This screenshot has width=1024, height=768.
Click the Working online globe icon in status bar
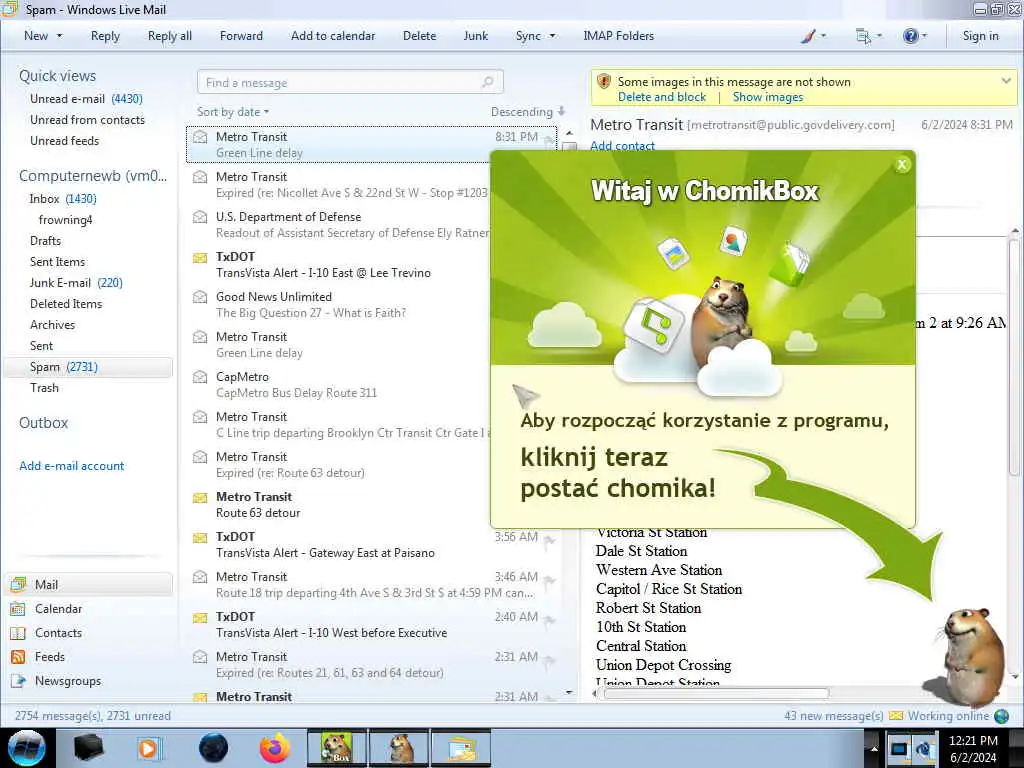pyautogui.click(x=1001, y=716)
